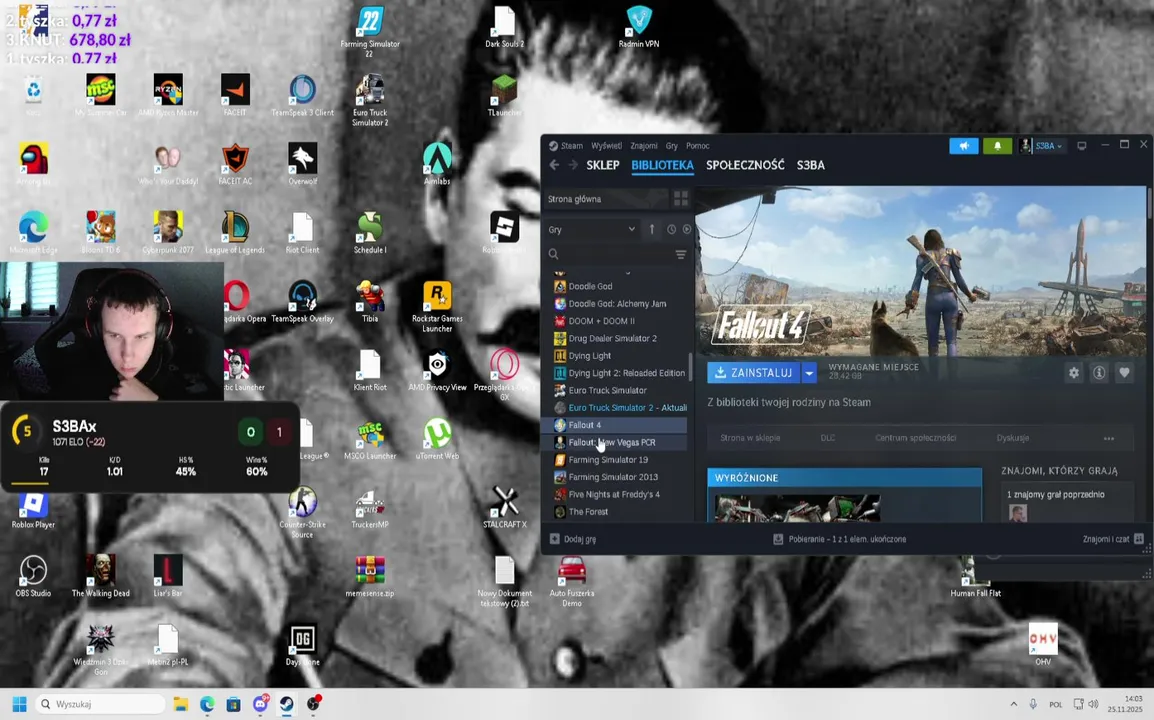Open Counter-Strike Source desktop icon
The height and width of the screenshot is (720, 1154).
point(302,512)
